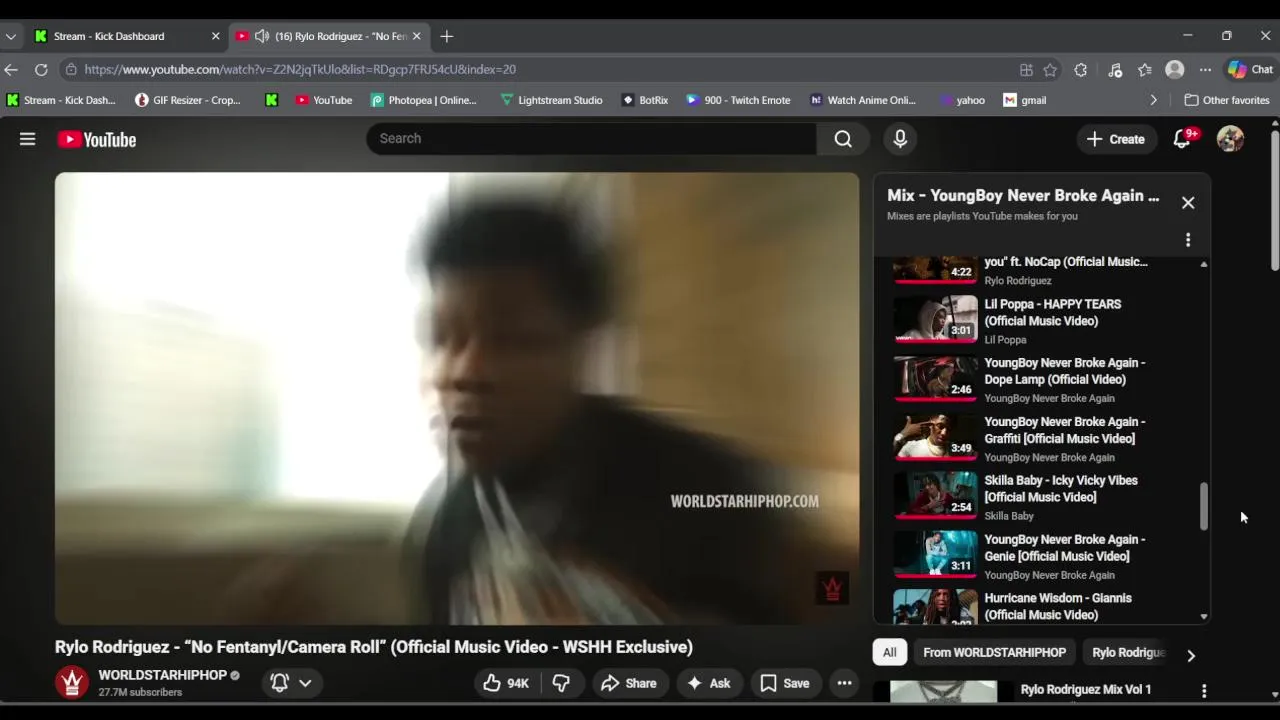Viewport: 1280px width, 720px height.
Task: Open Other favorites folder
Action: pos(1226,100)
